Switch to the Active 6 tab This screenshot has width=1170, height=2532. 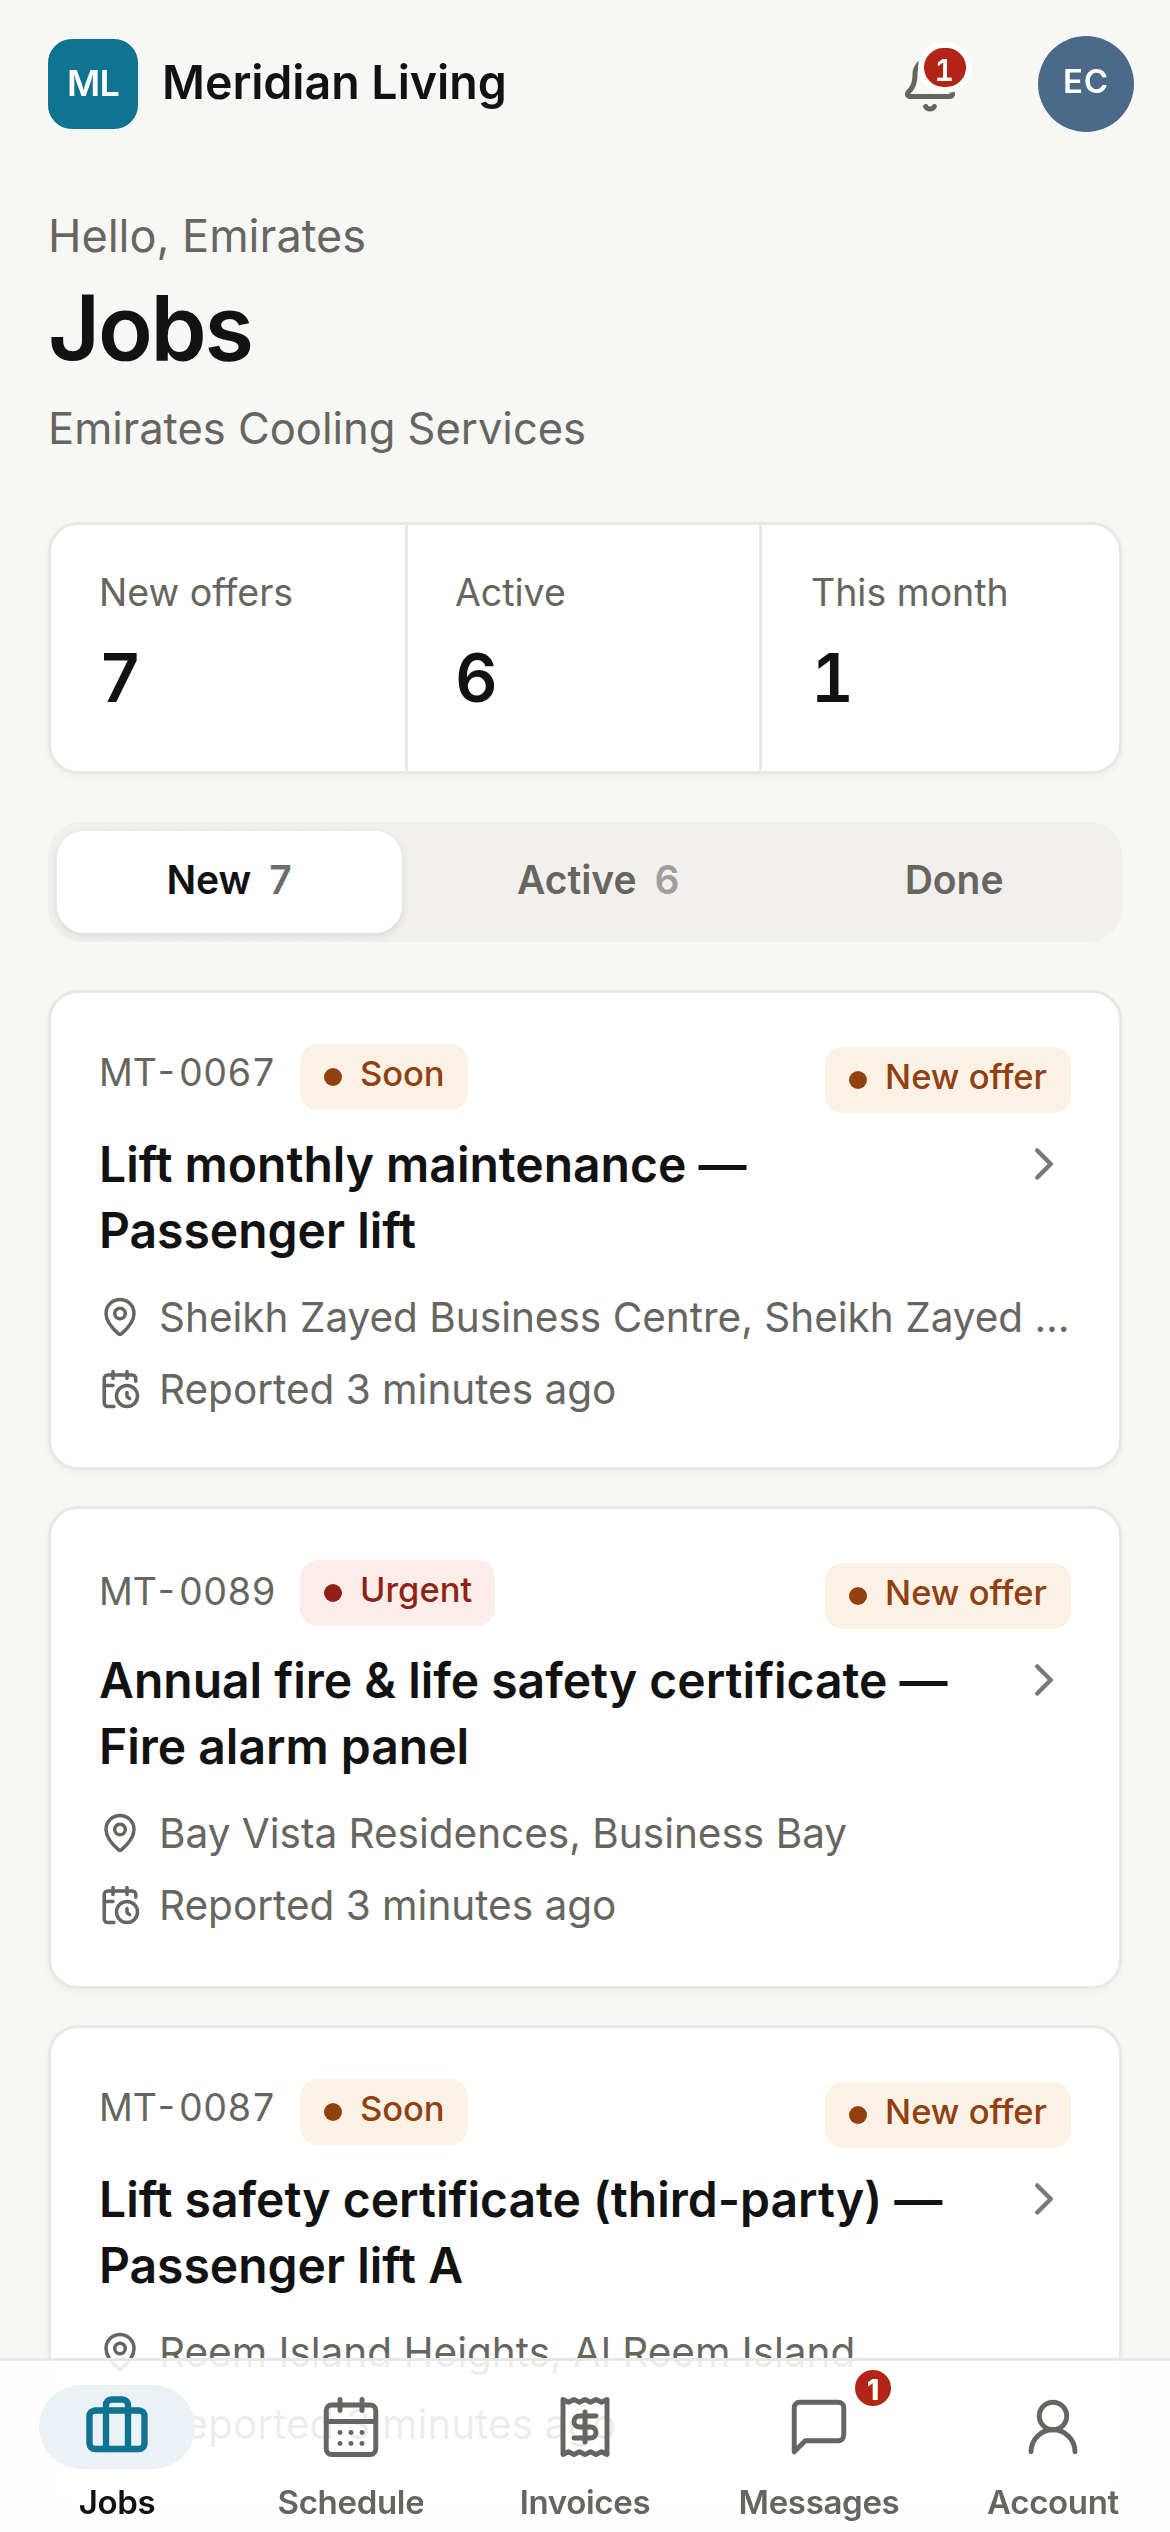point(598,881)
